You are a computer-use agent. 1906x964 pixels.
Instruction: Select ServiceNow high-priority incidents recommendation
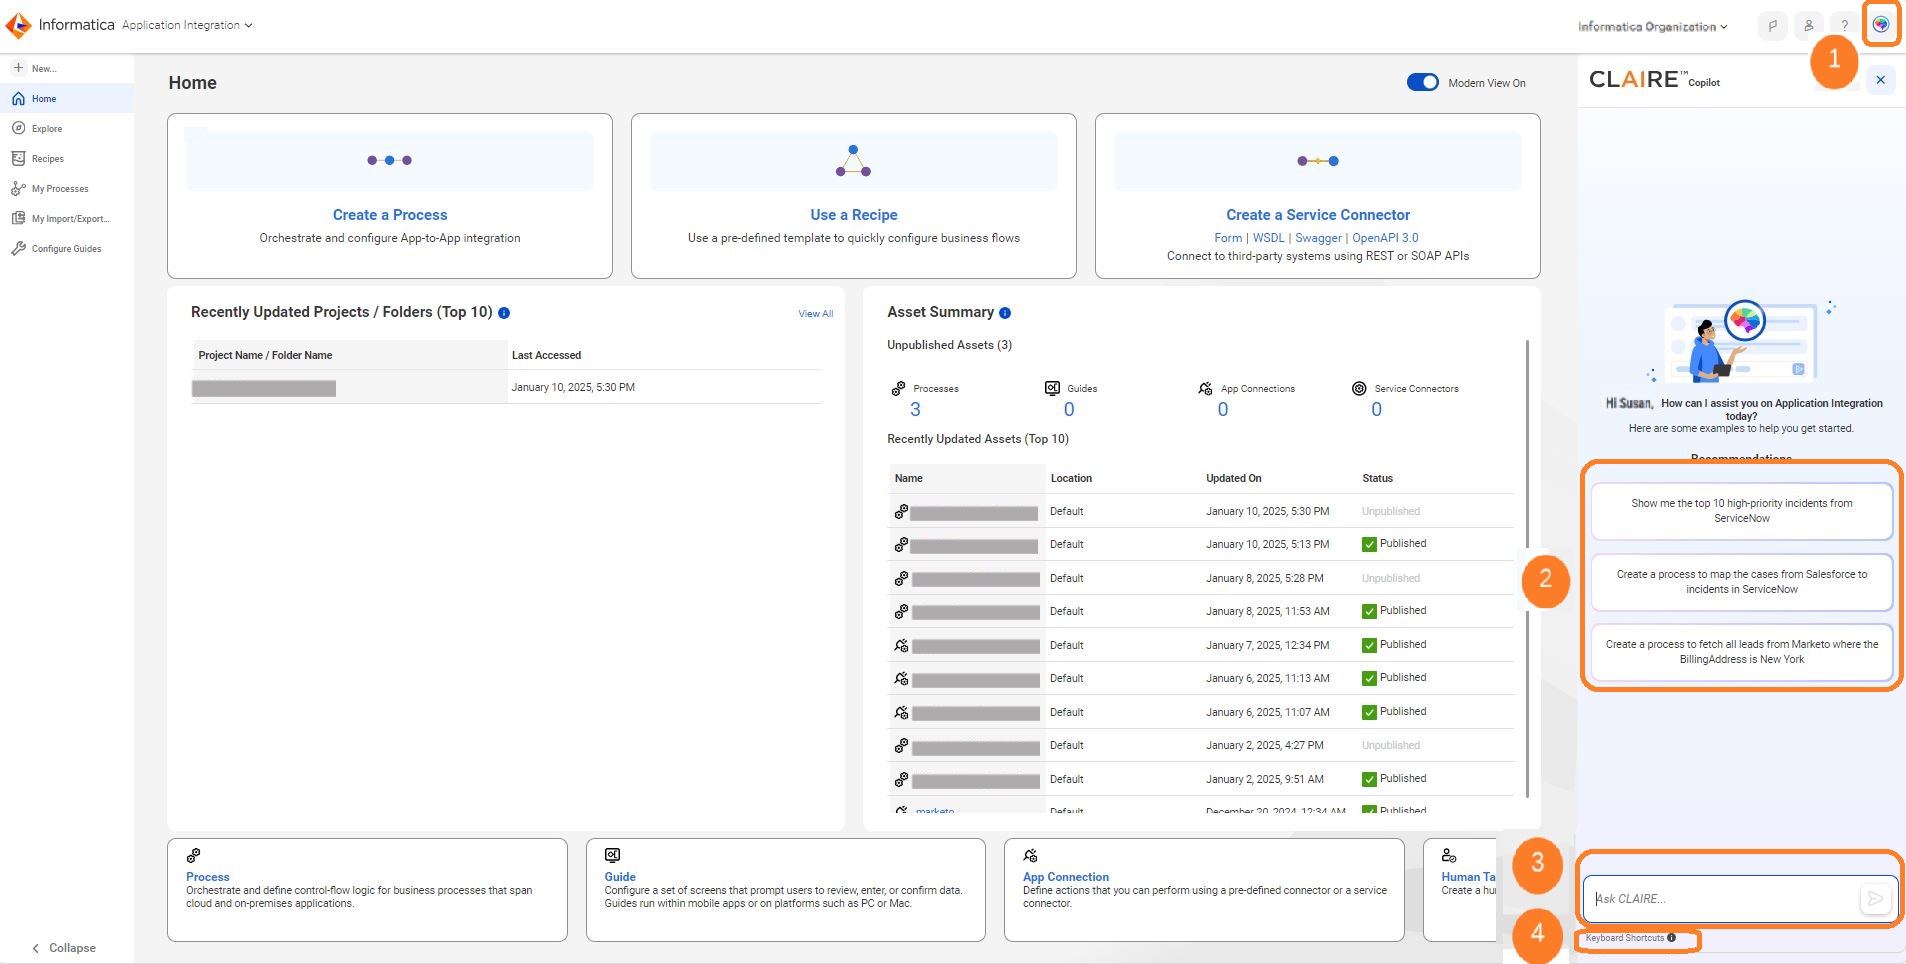1741,511
